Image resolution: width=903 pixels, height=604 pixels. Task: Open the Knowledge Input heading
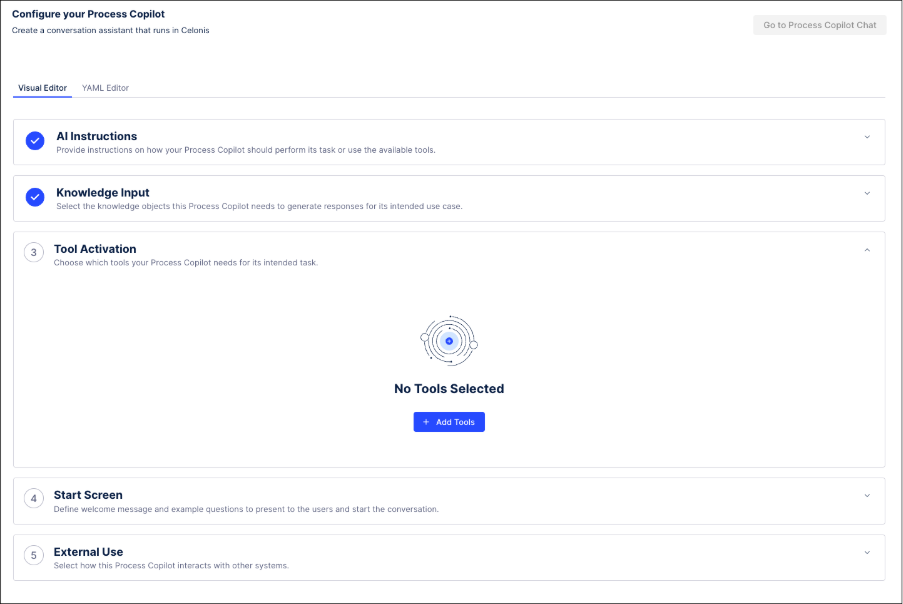click(x=103, y=193)
